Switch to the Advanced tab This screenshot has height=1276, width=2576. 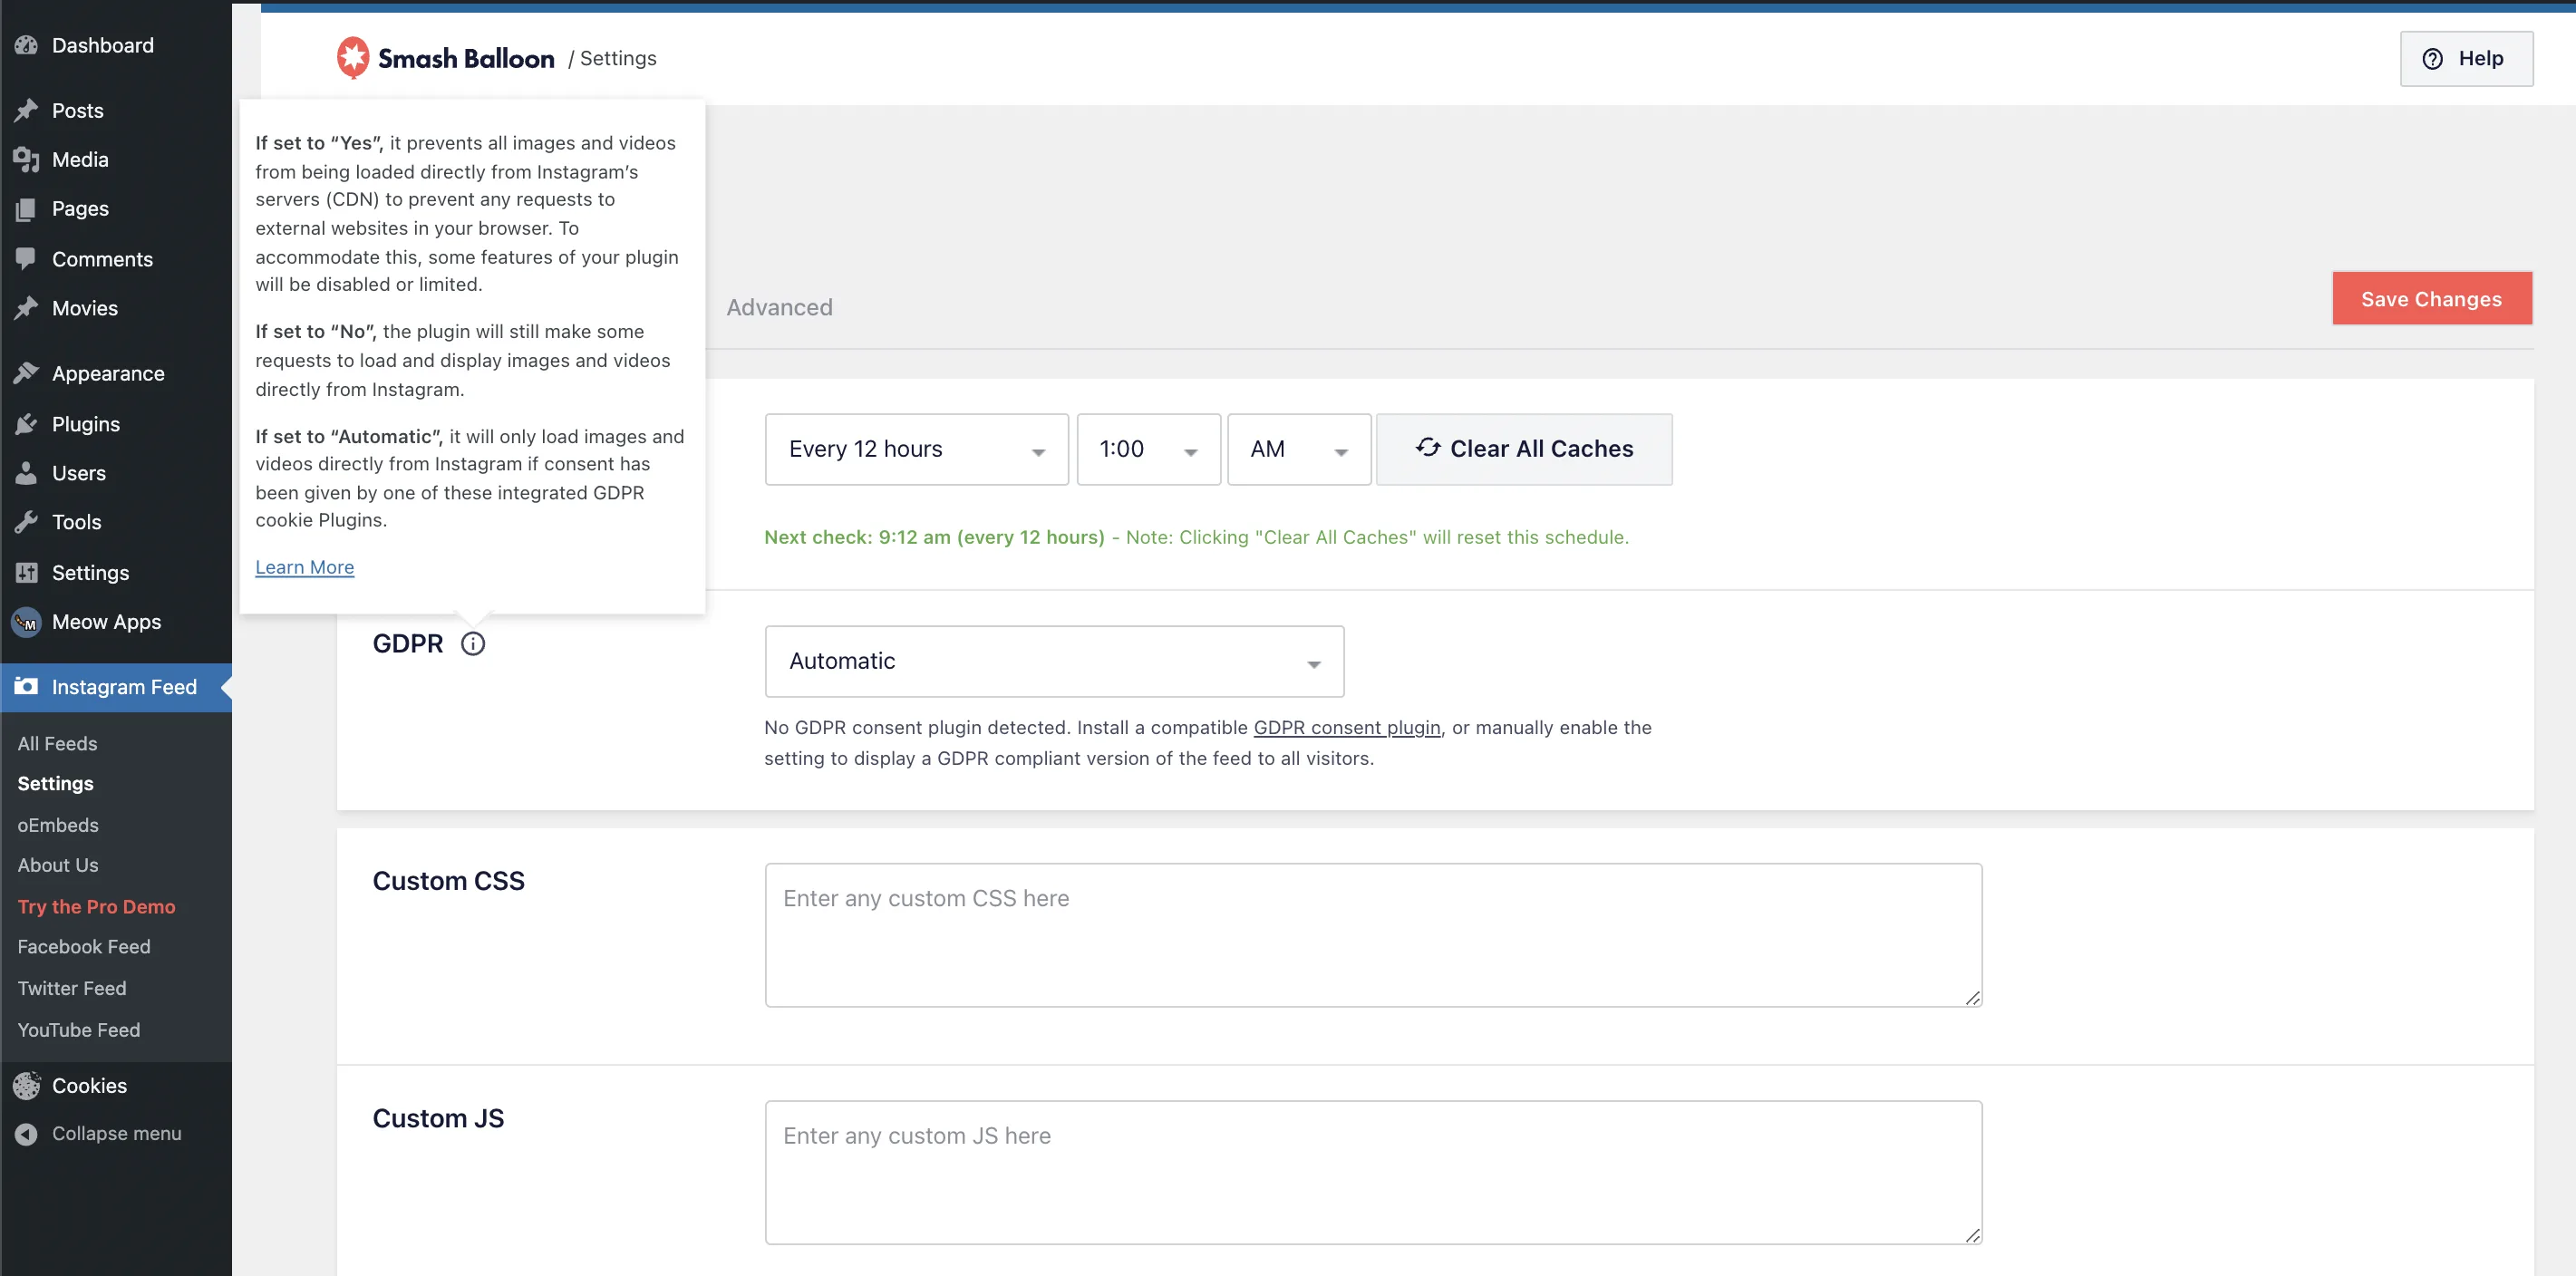pyautogui.click(x=779, y=307)
